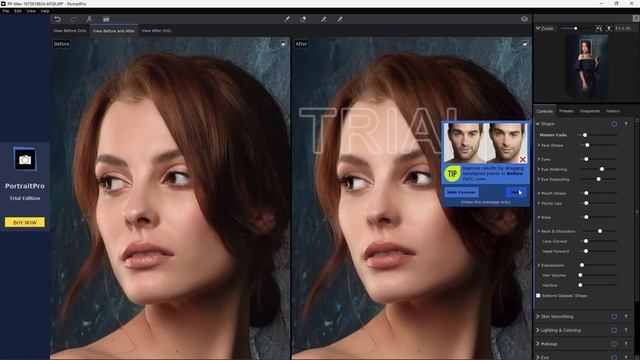640x360 pixels.
Task: Click the Lighting & Coloring section arrow icon
Action: (x=626, y=330)
